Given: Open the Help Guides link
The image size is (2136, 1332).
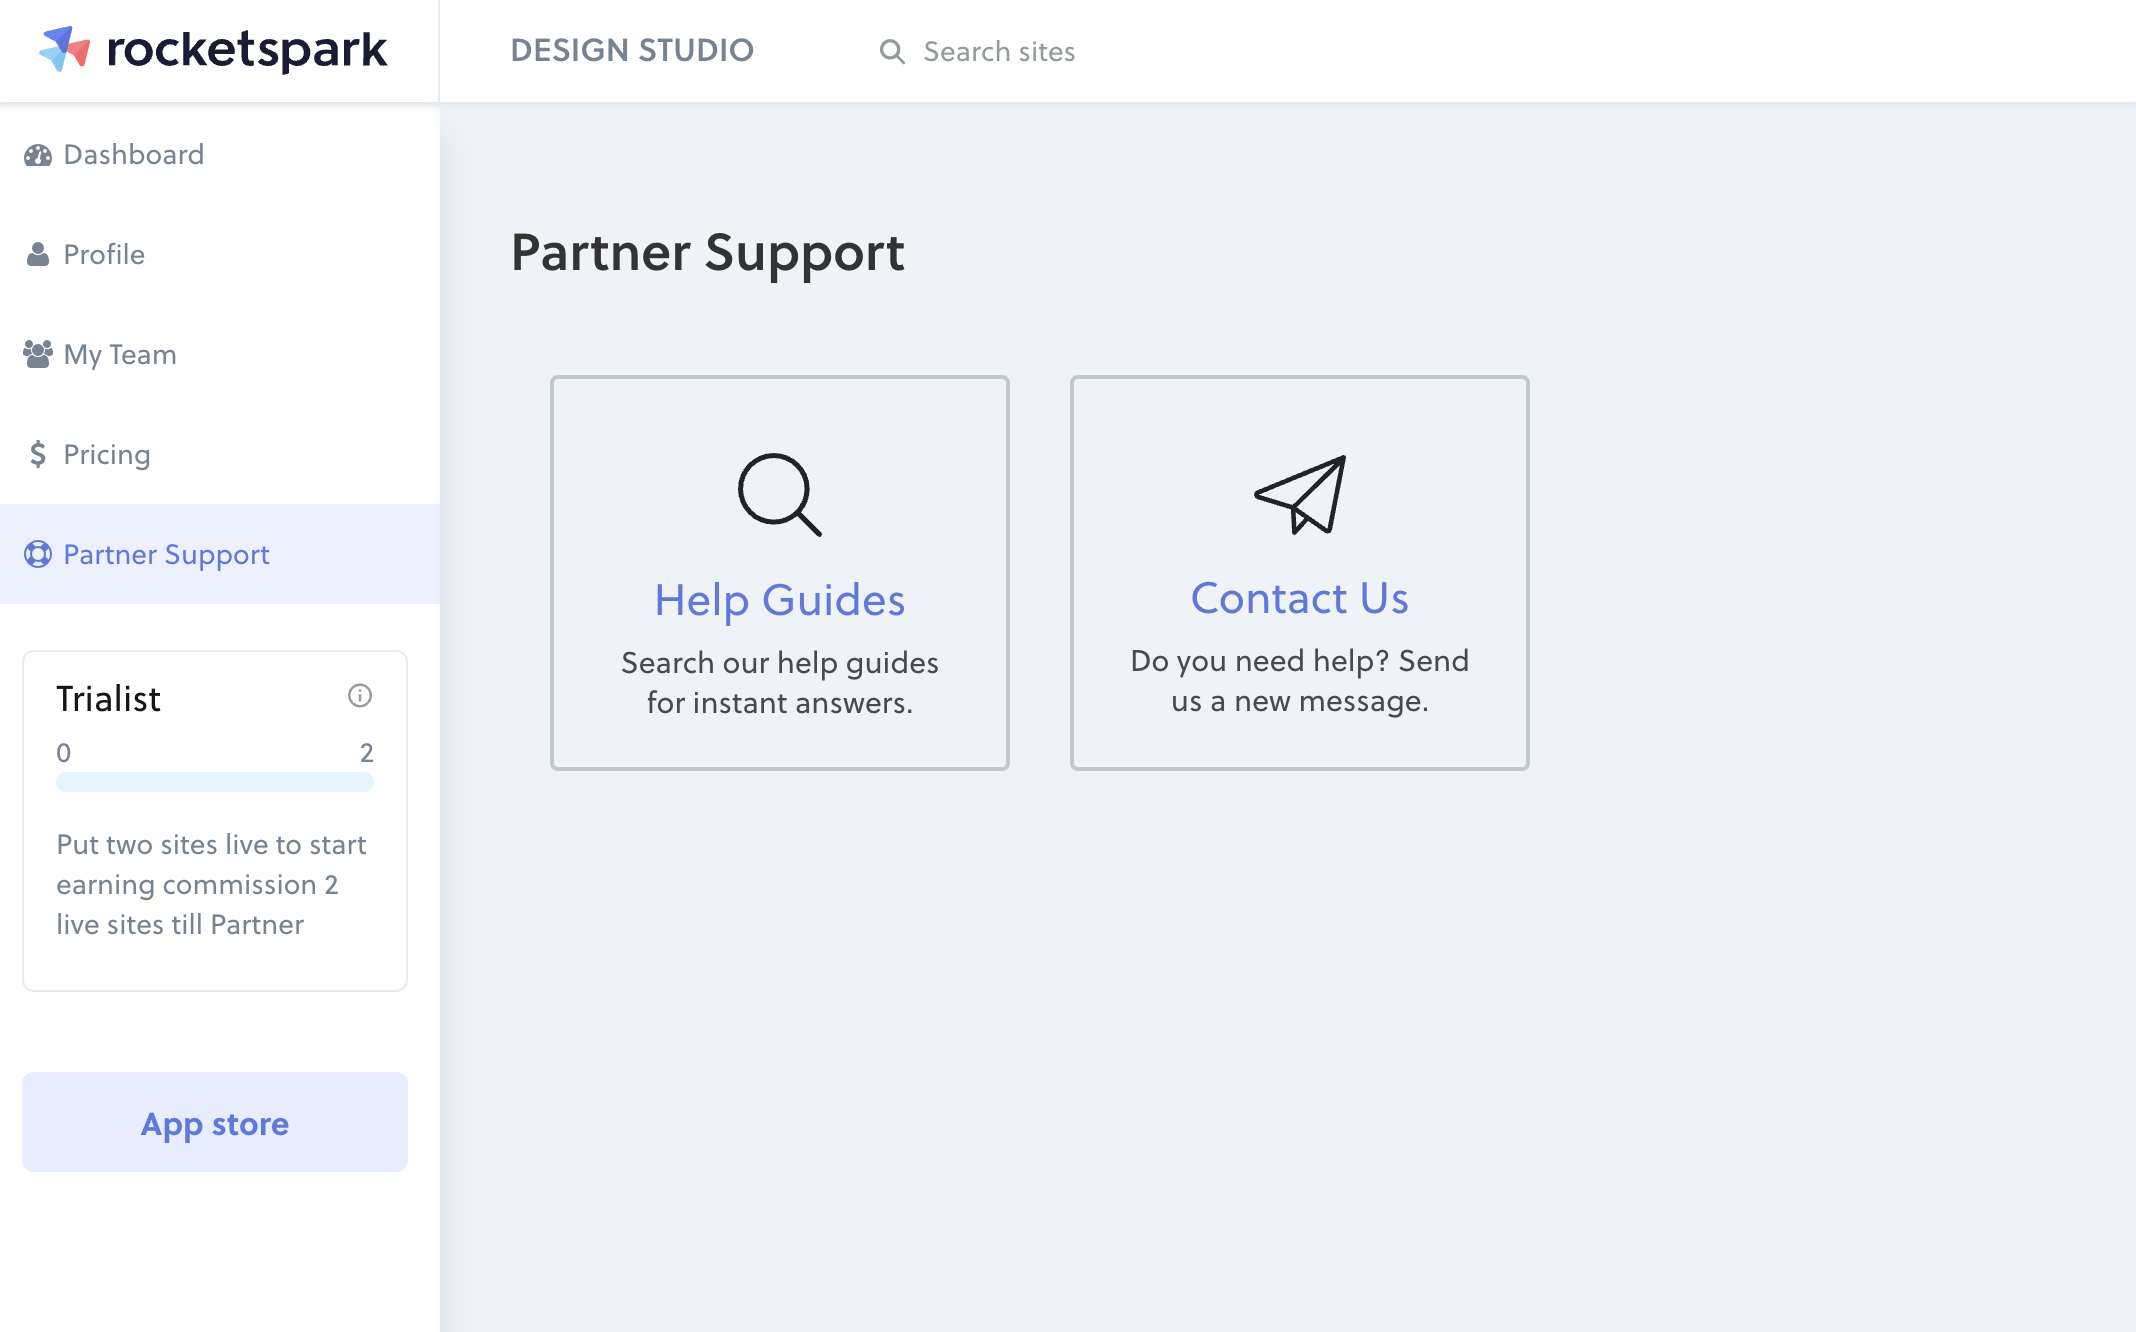Looking at the screenshot, I should [780, 600].
